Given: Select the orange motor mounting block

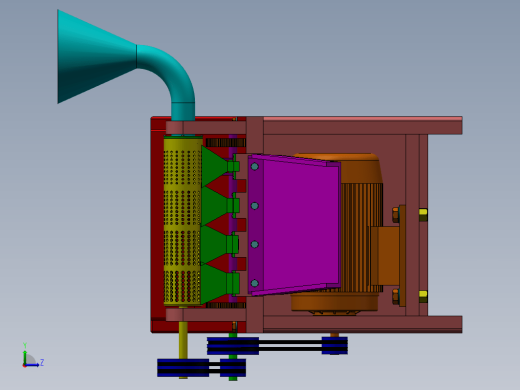Looking at the screenshot, I should click(x=385, y=256).
